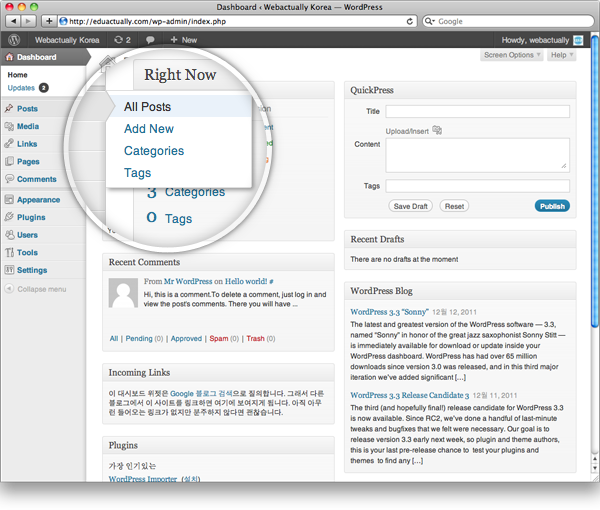Click the Media library icon
The width and height of the screenshot is (600, 510).
click(9, 126)
